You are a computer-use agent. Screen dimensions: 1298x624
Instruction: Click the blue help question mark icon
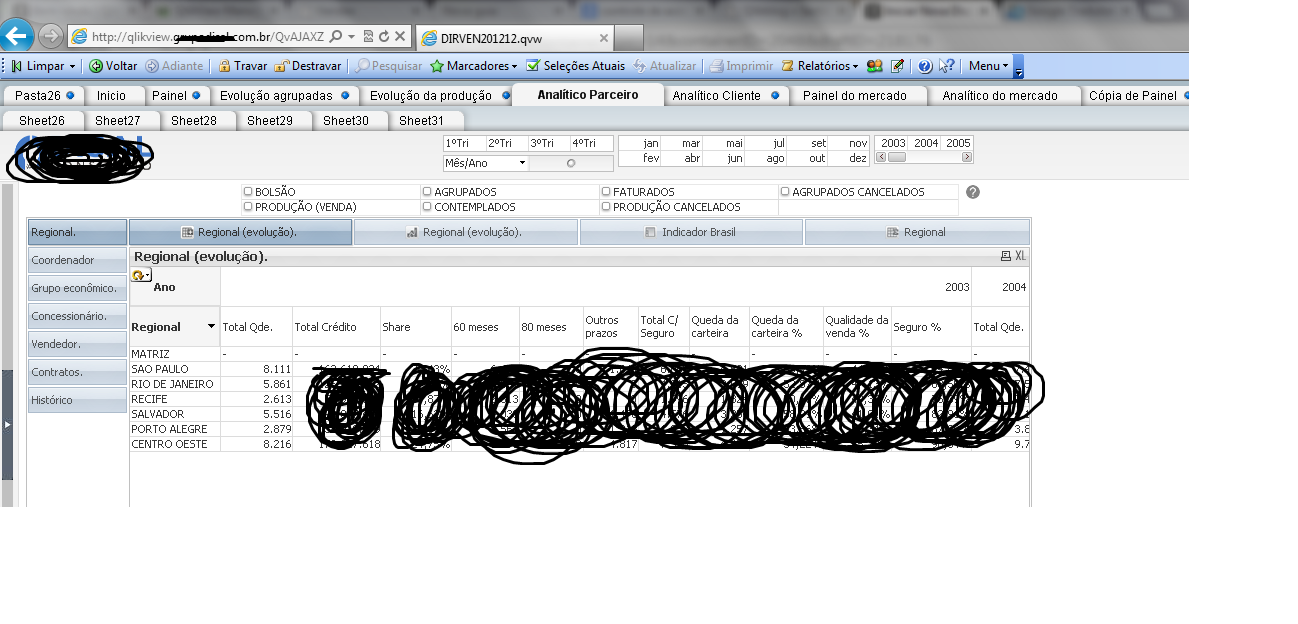[x=925, y=66]
